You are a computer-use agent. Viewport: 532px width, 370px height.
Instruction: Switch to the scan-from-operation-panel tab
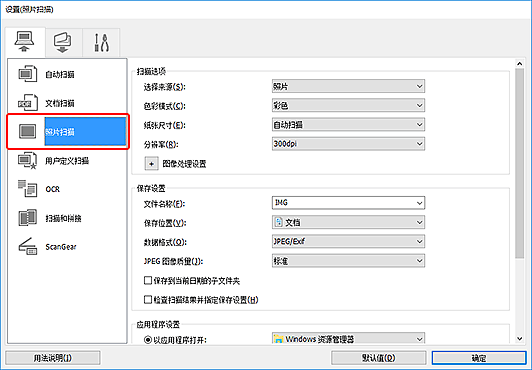click(63, 43)
